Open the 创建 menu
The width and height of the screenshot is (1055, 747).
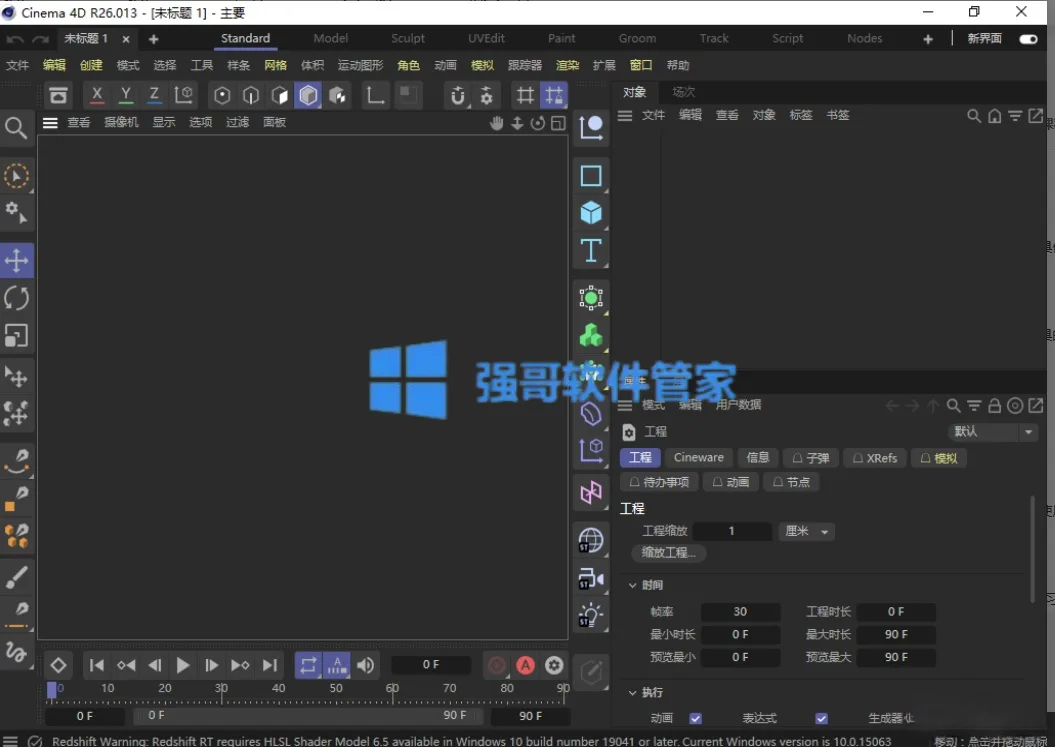click(x=91, y=65)
